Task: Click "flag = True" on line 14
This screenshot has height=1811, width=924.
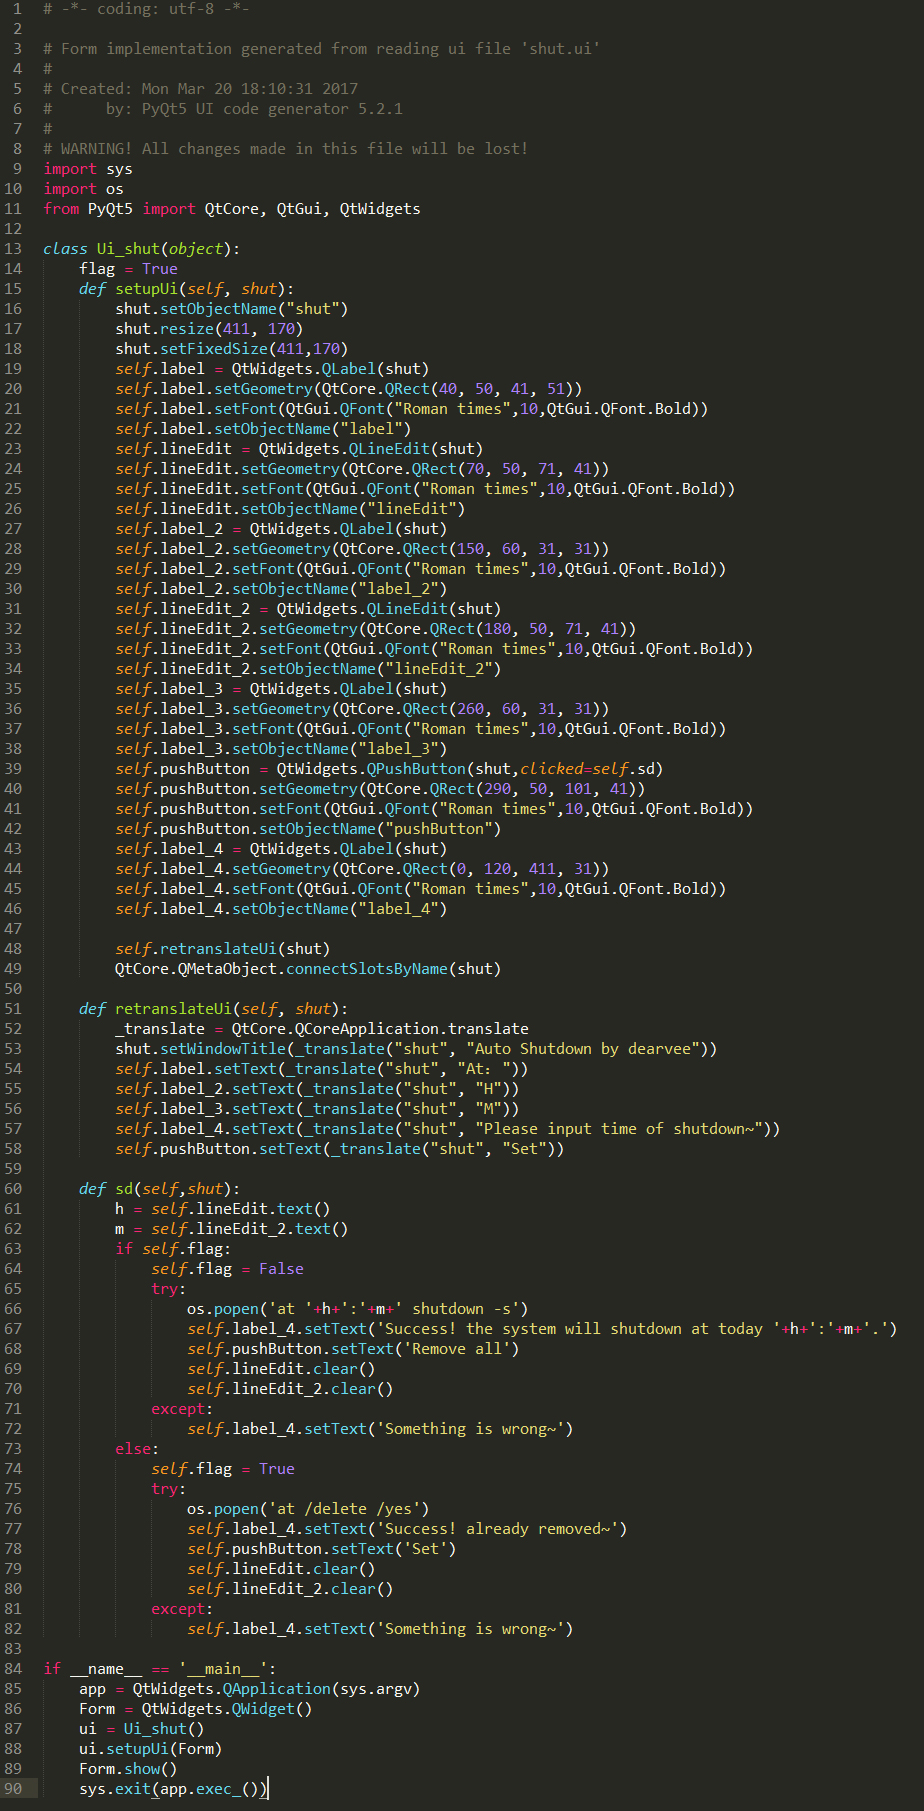Action: 128,269
